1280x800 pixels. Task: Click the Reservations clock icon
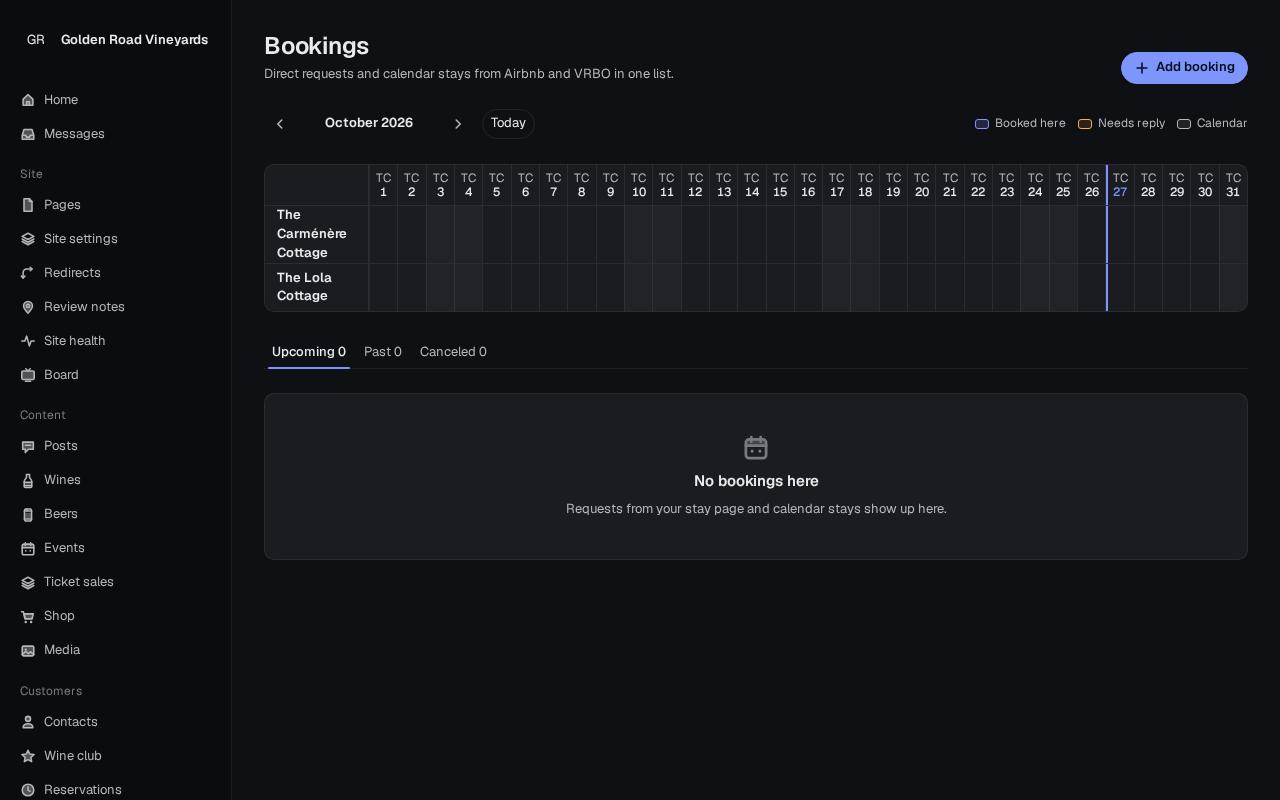28,790
